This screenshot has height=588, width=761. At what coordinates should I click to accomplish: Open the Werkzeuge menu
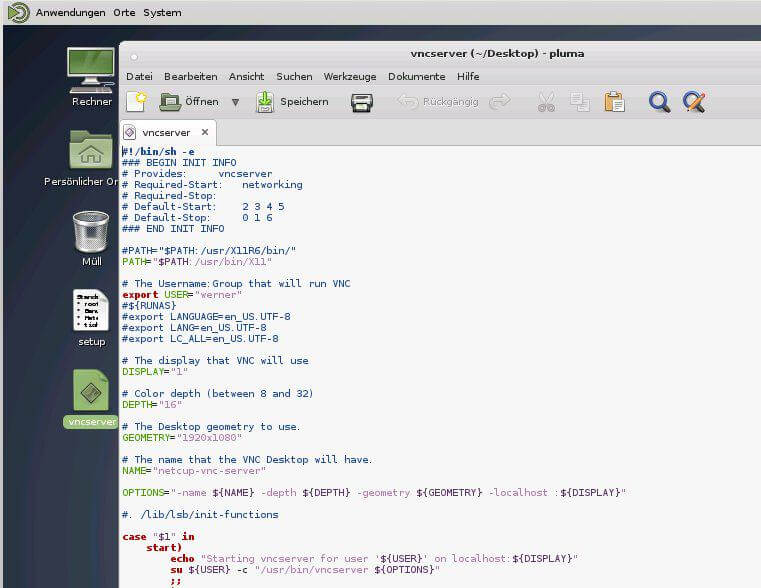pyautogui.click(x=350, y=76)
